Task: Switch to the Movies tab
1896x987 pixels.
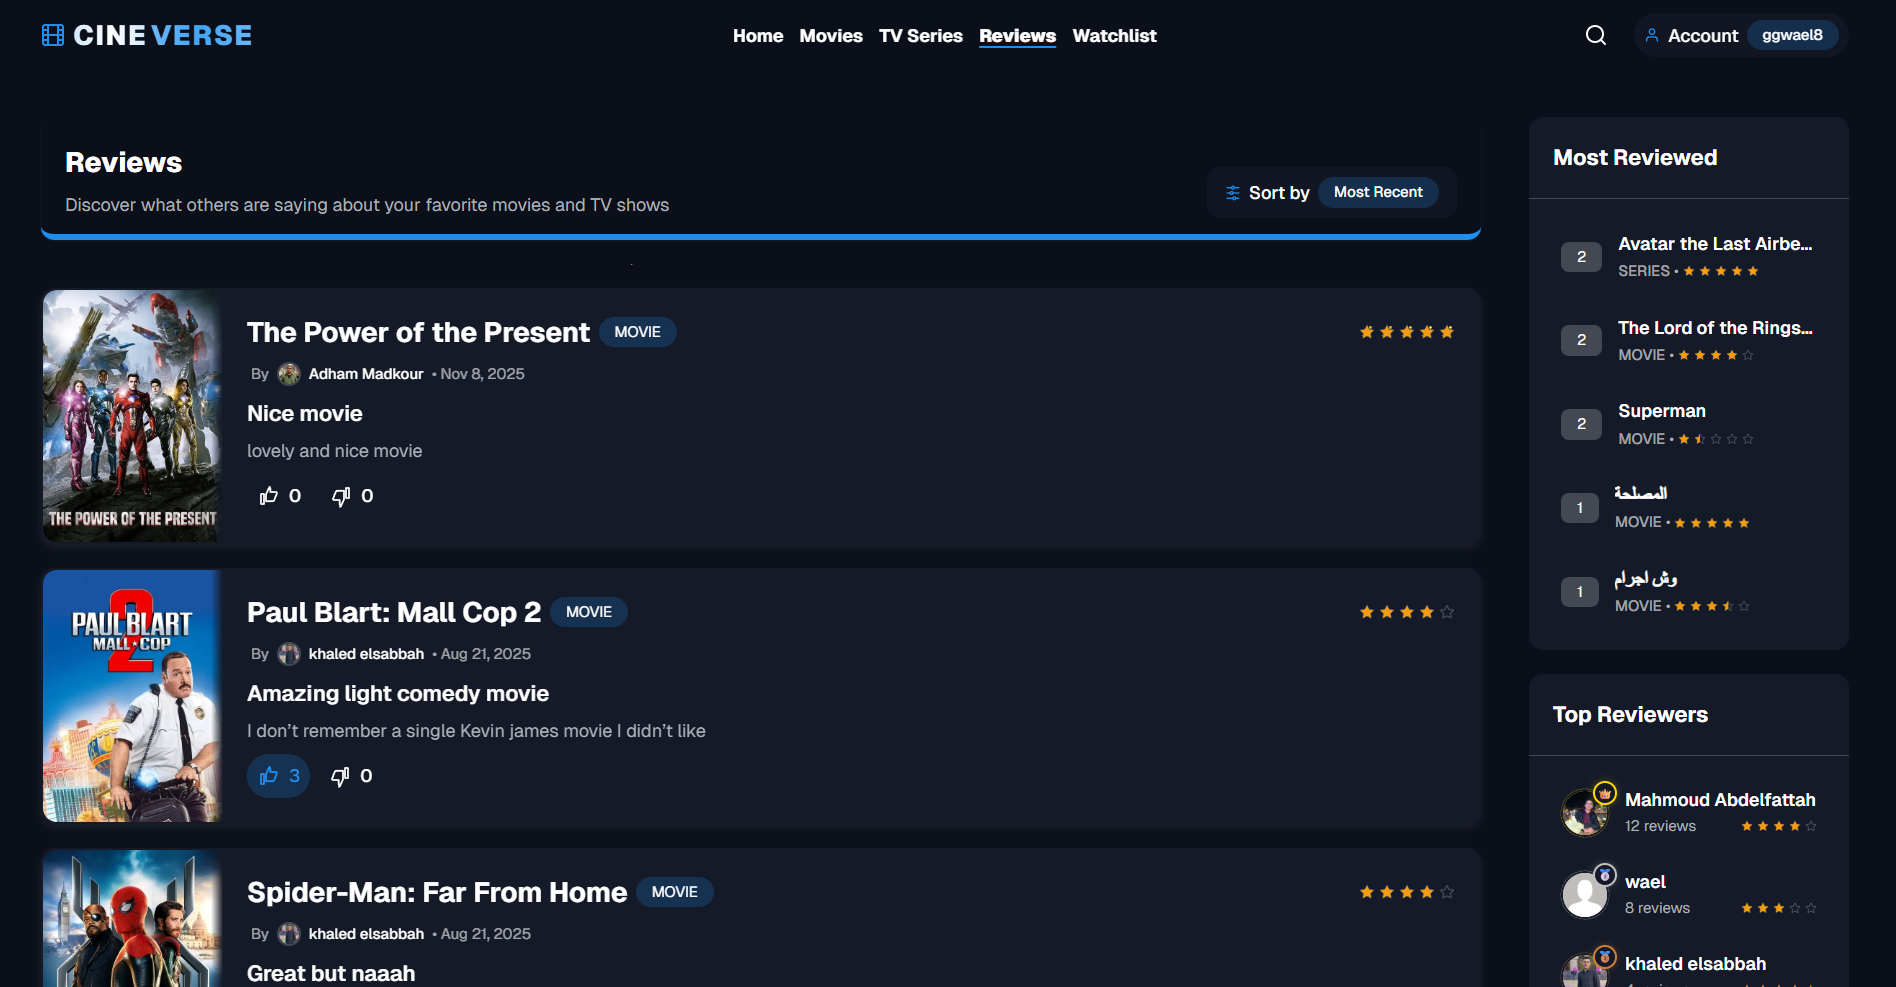Action: pyautogui.click(x=830, y=35)
